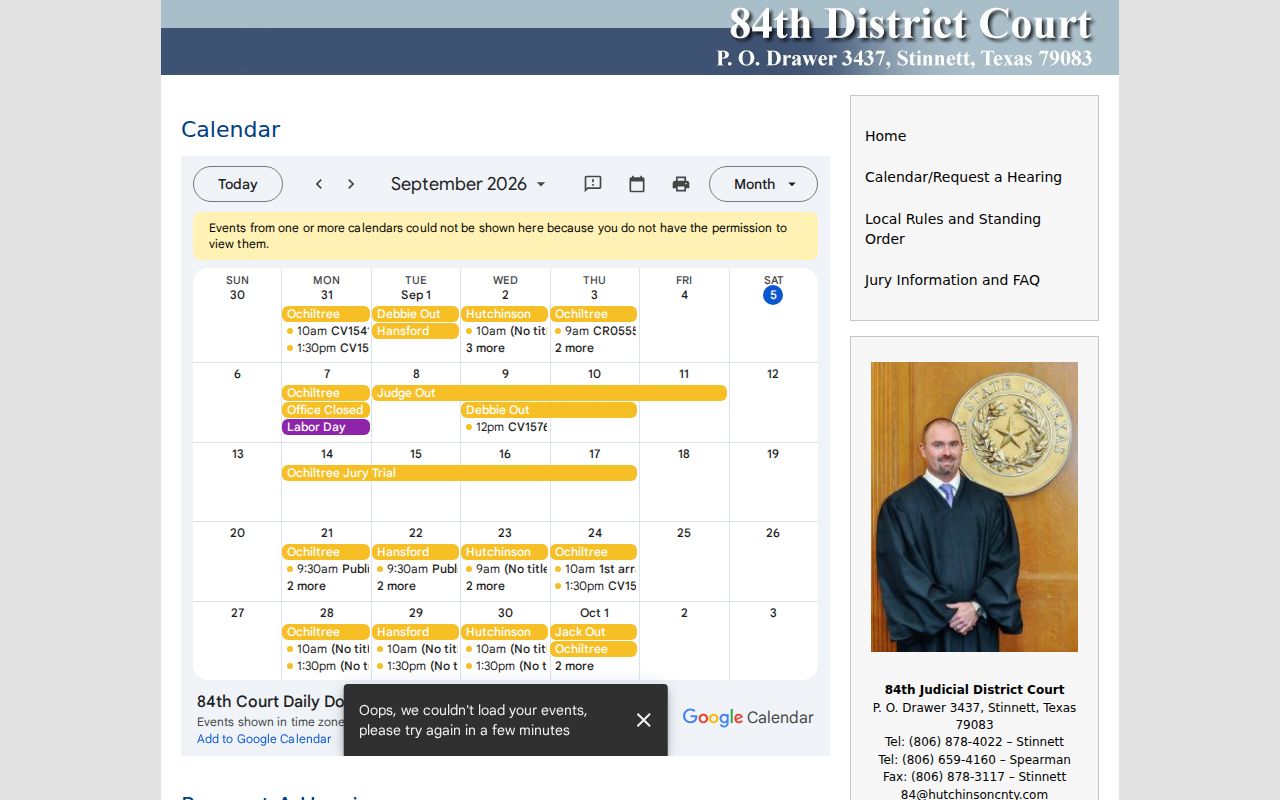Open Jury Information and FAQ
The width and height of the screenshot is (1280, 800).
click(x=952, y=280)
